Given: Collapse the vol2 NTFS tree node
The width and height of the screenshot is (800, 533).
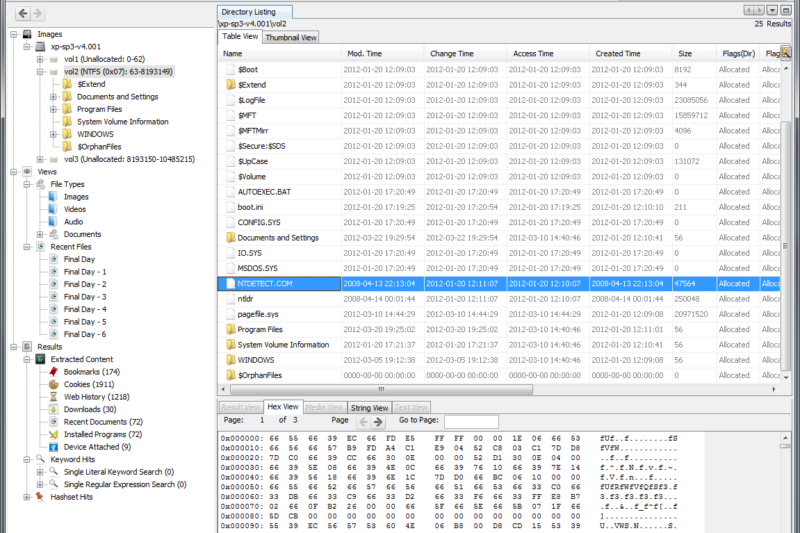Looking at the screenshot, I should [x=40, y=72].
